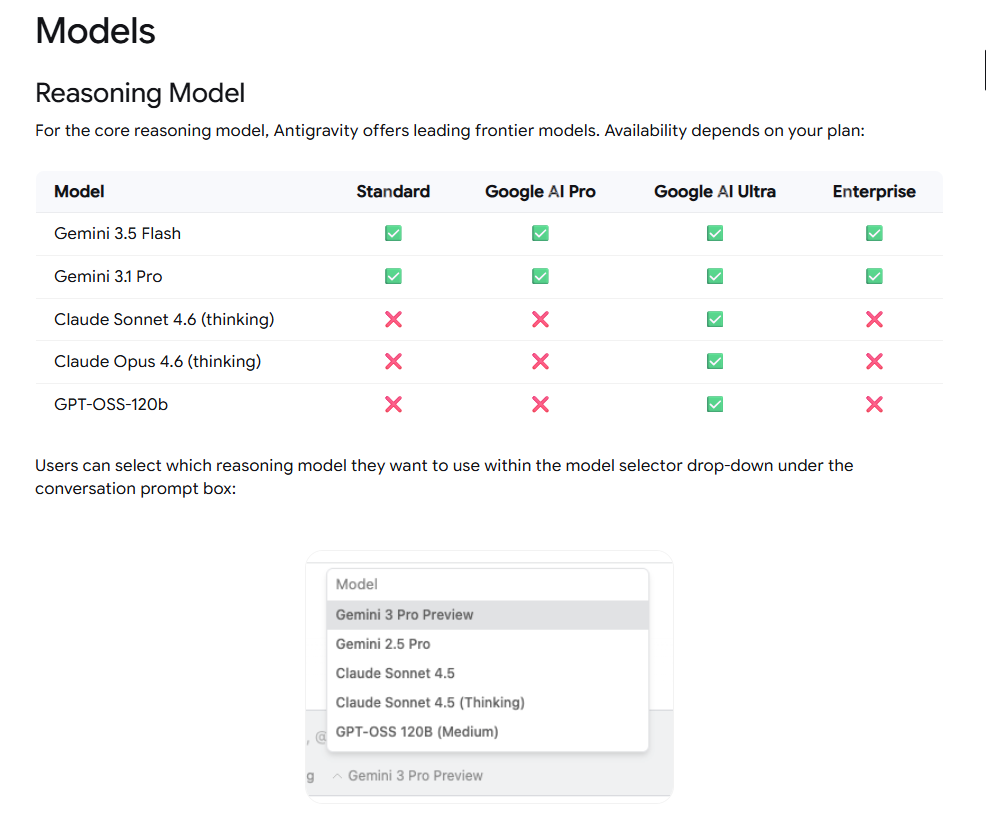Click the page scrollbar on right edge
This screenshot has height=818, width=991.
click(985, 70)
